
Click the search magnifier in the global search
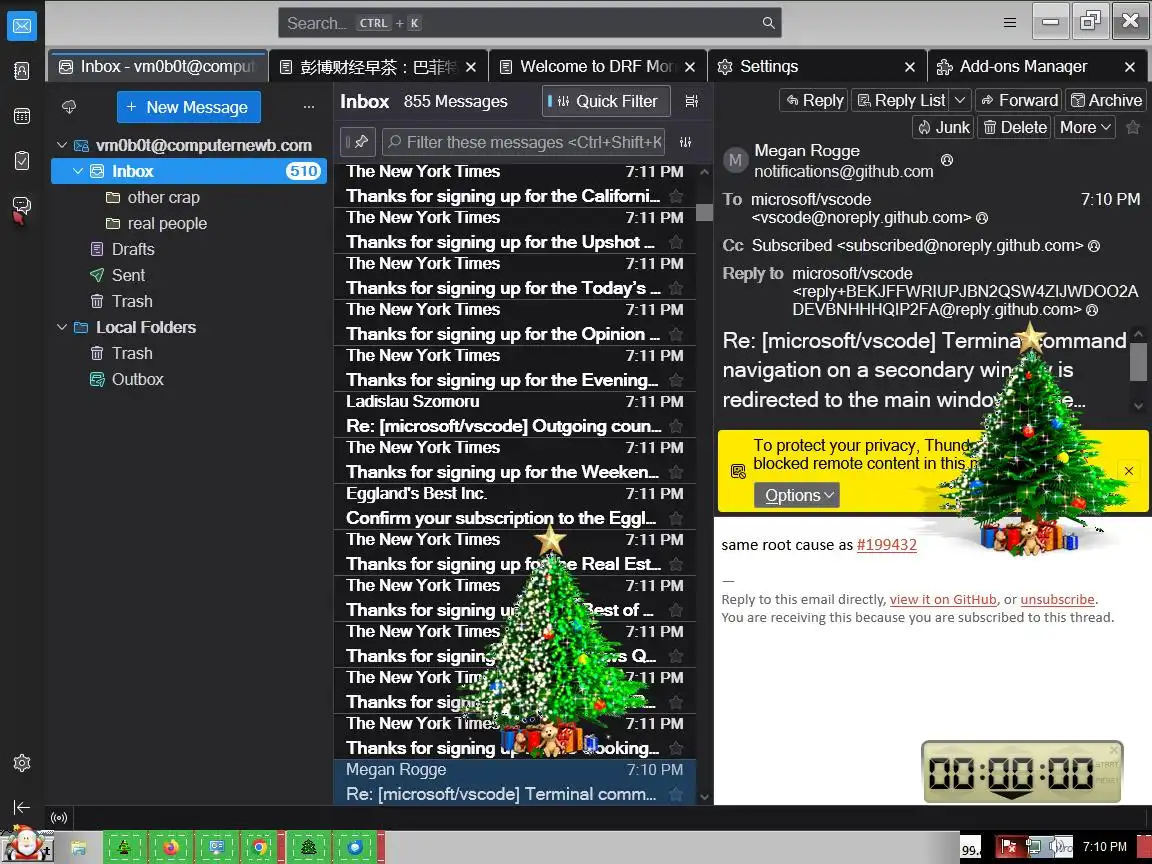click(x=768, y=23)
